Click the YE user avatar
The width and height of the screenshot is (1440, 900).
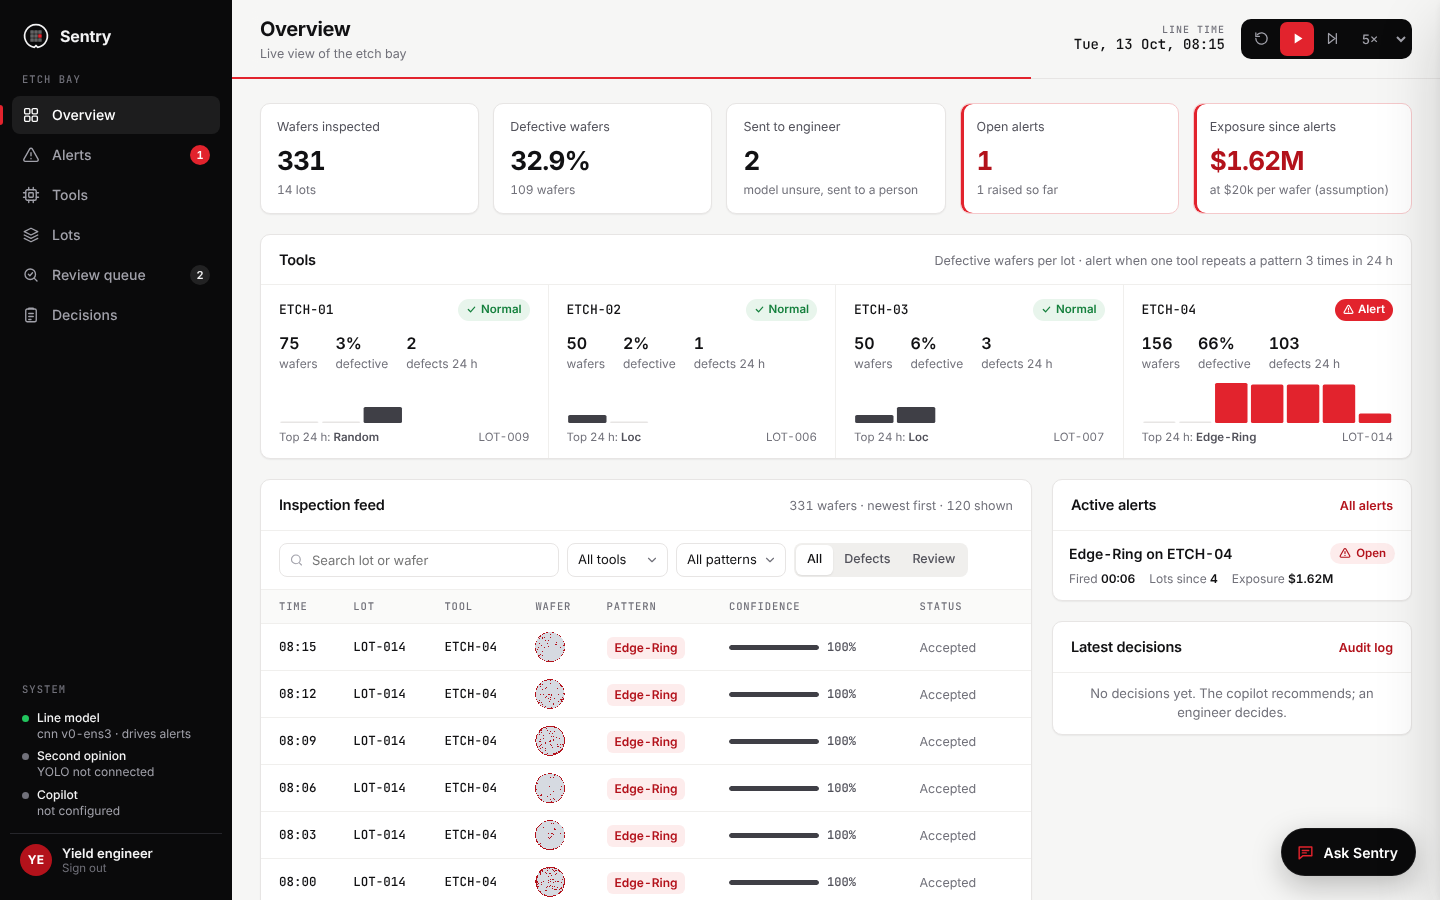click(36, 860)
